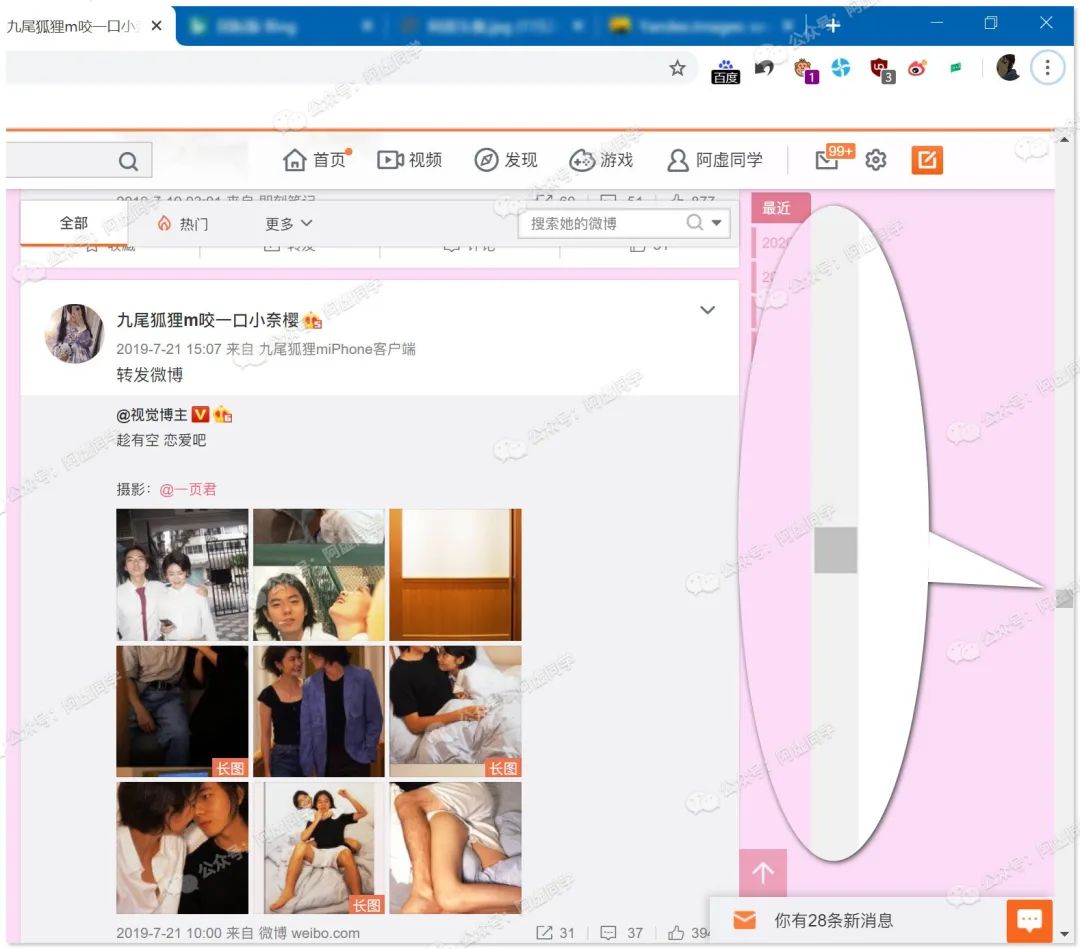
Task: Open the Weibo settings gear
Action: tap(875, 160)
